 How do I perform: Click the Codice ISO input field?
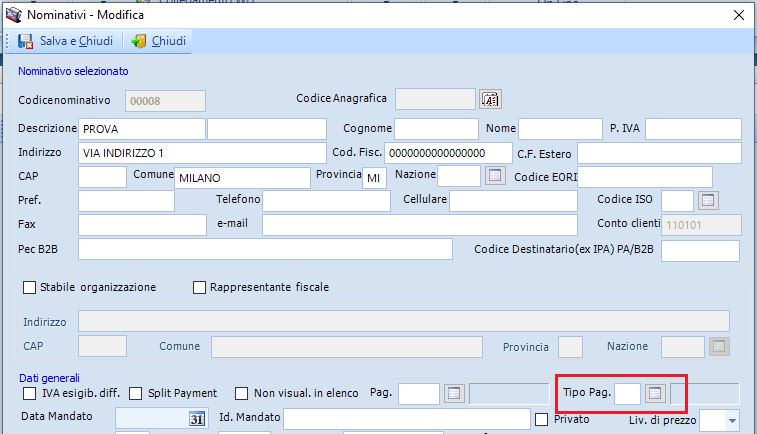pyautogui.click(x=677, y=201)
